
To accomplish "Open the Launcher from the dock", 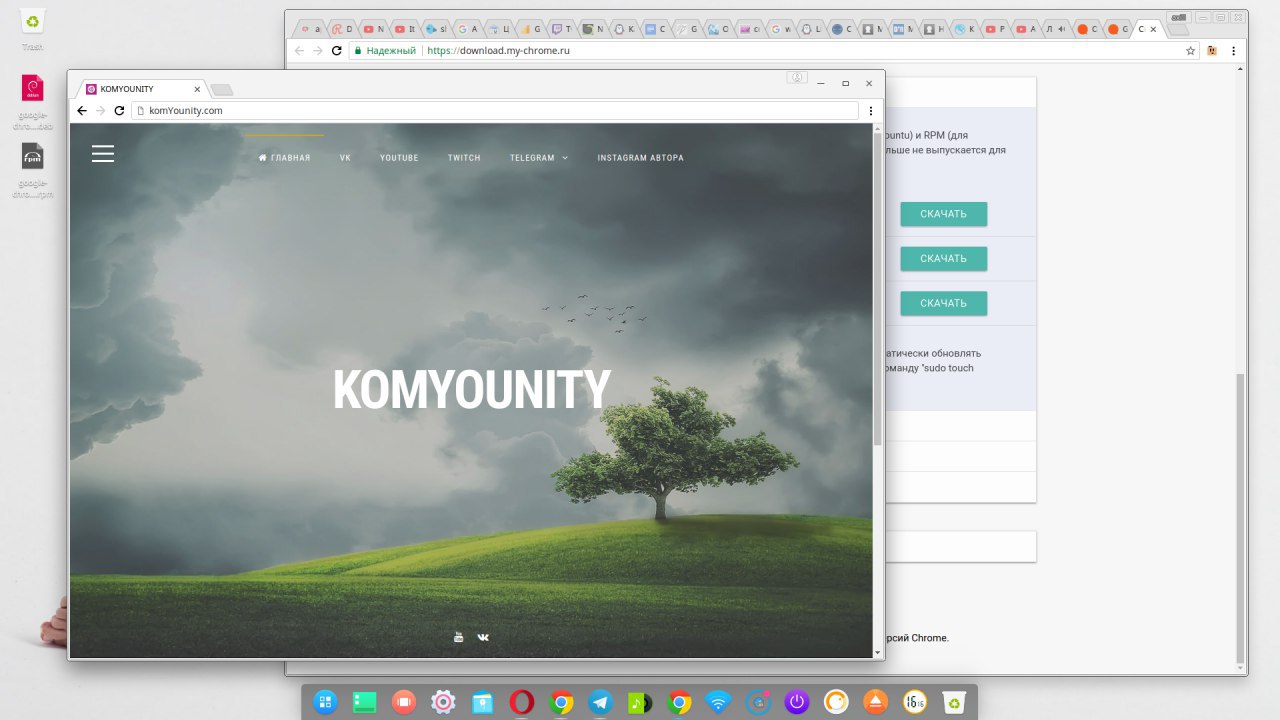I will 326,702.
